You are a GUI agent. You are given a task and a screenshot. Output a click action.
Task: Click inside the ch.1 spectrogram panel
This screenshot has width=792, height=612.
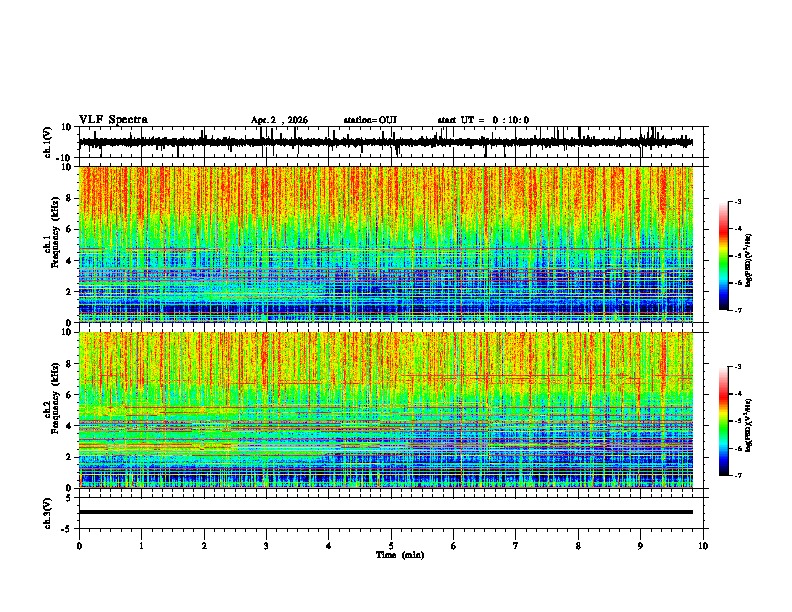pos(386,244)
